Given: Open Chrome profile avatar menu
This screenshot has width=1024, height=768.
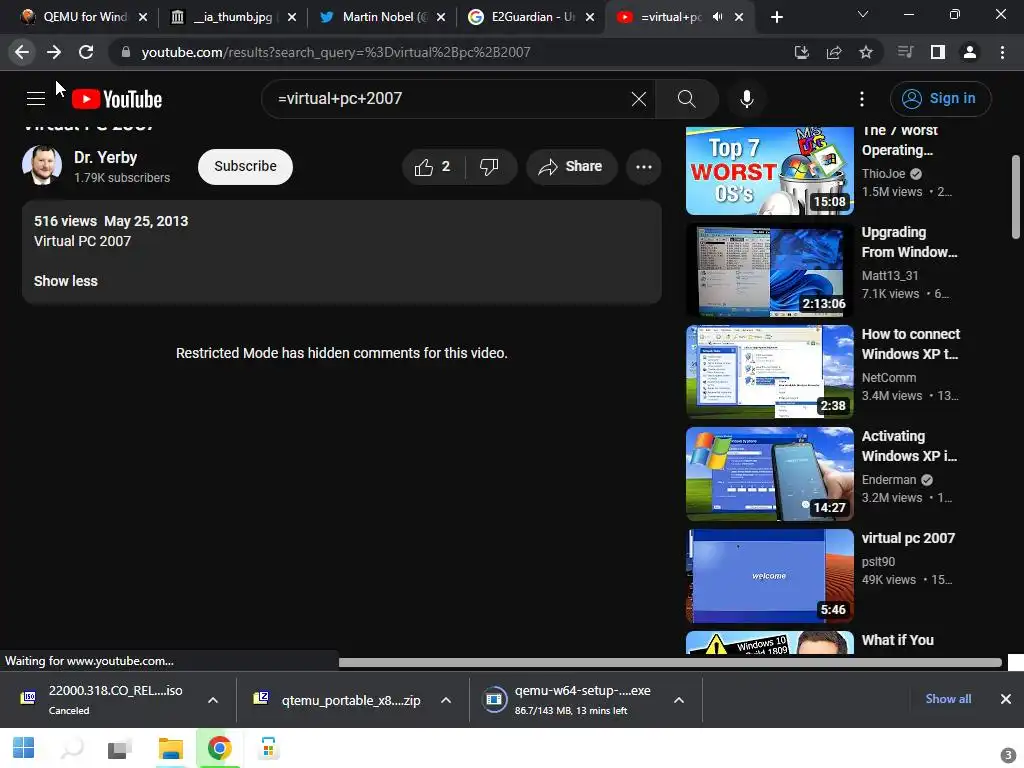Looking at the screenshot, I should tap(970, 52).
